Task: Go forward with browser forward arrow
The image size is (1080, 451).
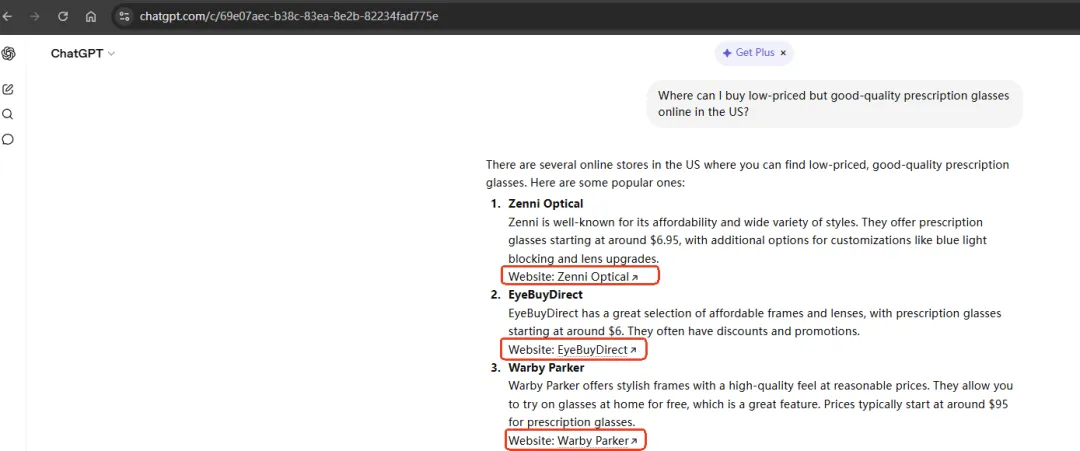Action: coord(34,17)
